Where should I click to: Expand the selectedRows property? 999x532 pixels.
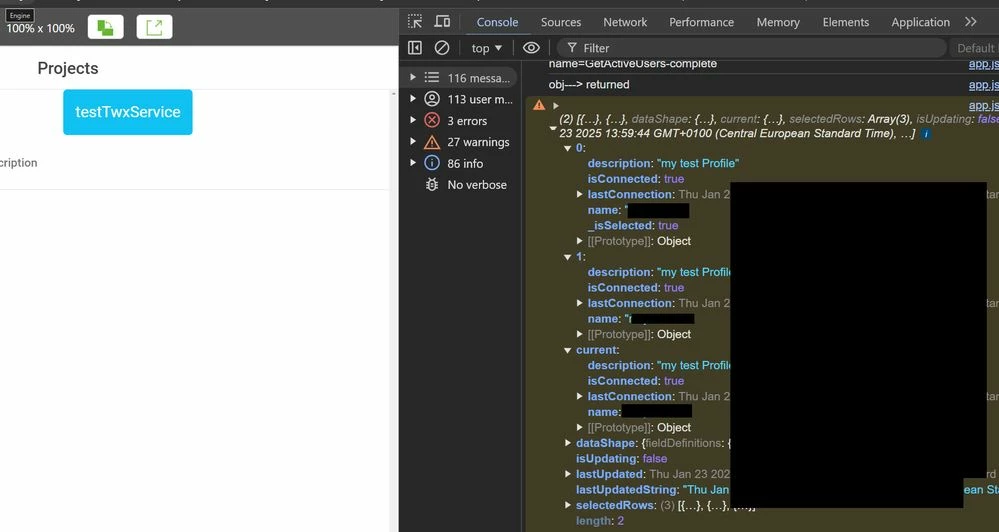pos(568,505)
